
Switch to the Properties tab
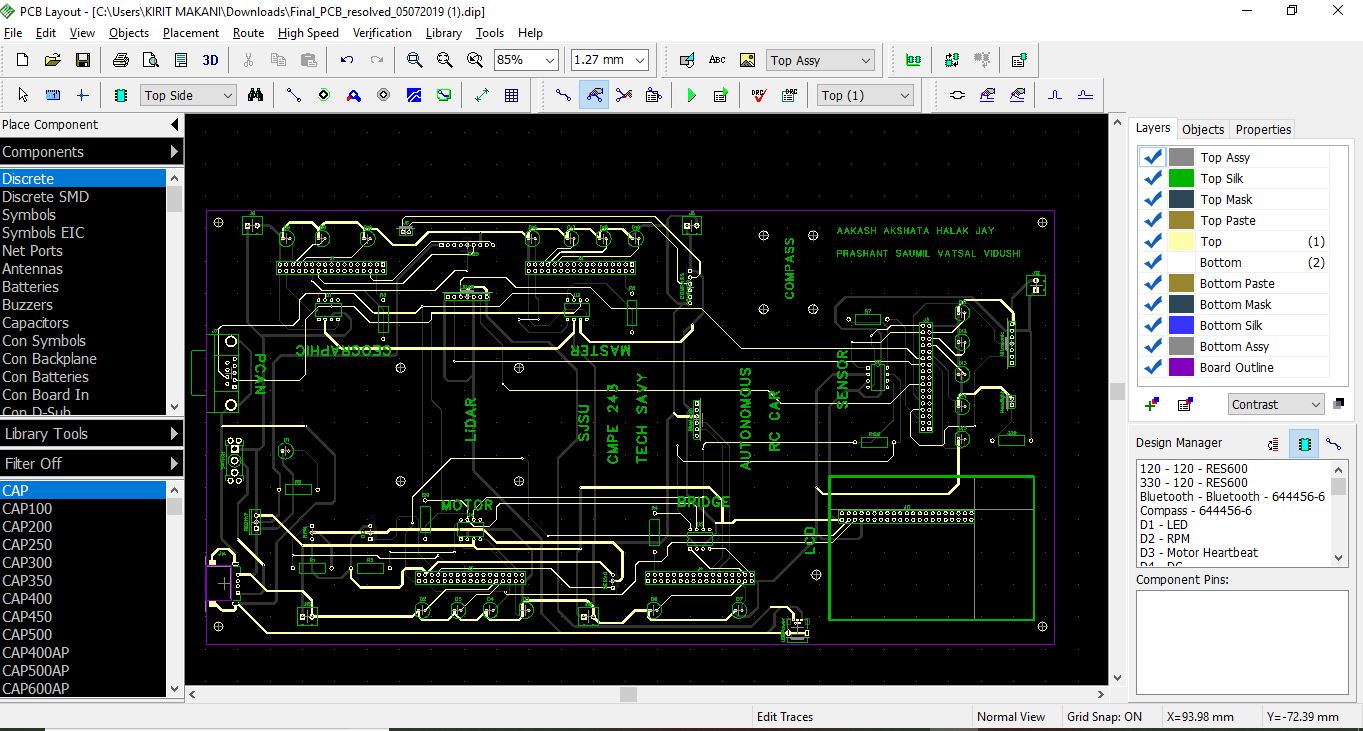coord(1263,129)
